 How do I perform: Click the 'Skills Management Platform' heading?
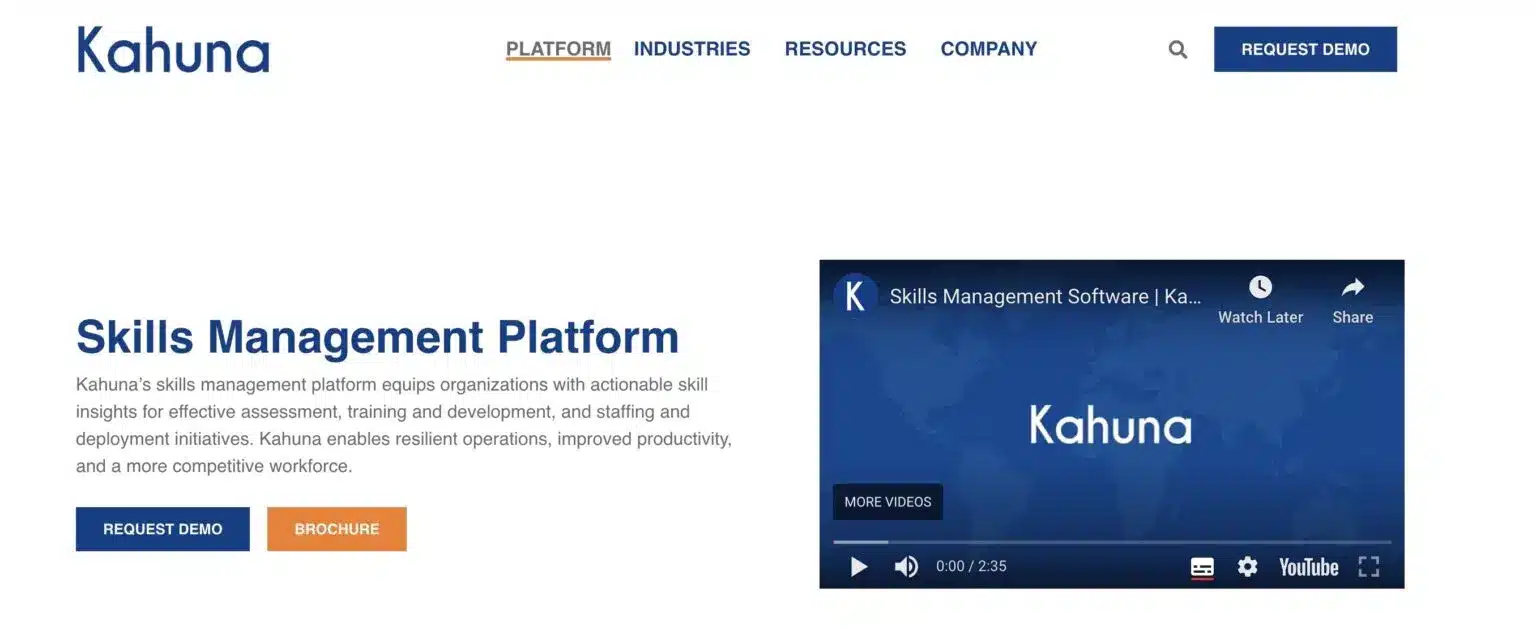(377, 337)
